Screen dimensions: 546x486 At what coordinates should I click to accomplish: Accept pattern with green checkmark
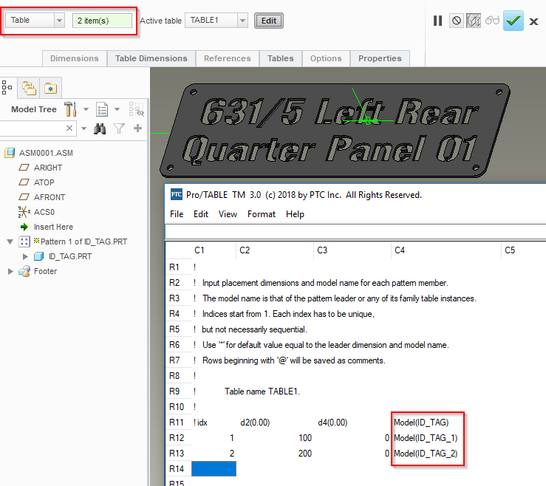coord(513,21)
